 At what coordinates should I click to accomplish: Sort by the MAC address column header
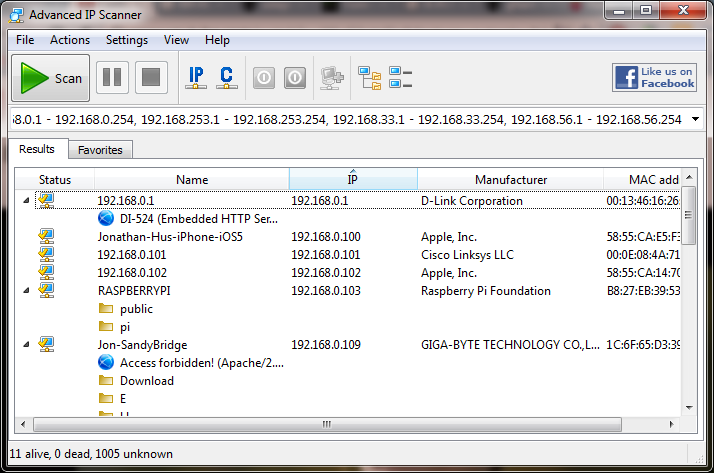[642, 180]
